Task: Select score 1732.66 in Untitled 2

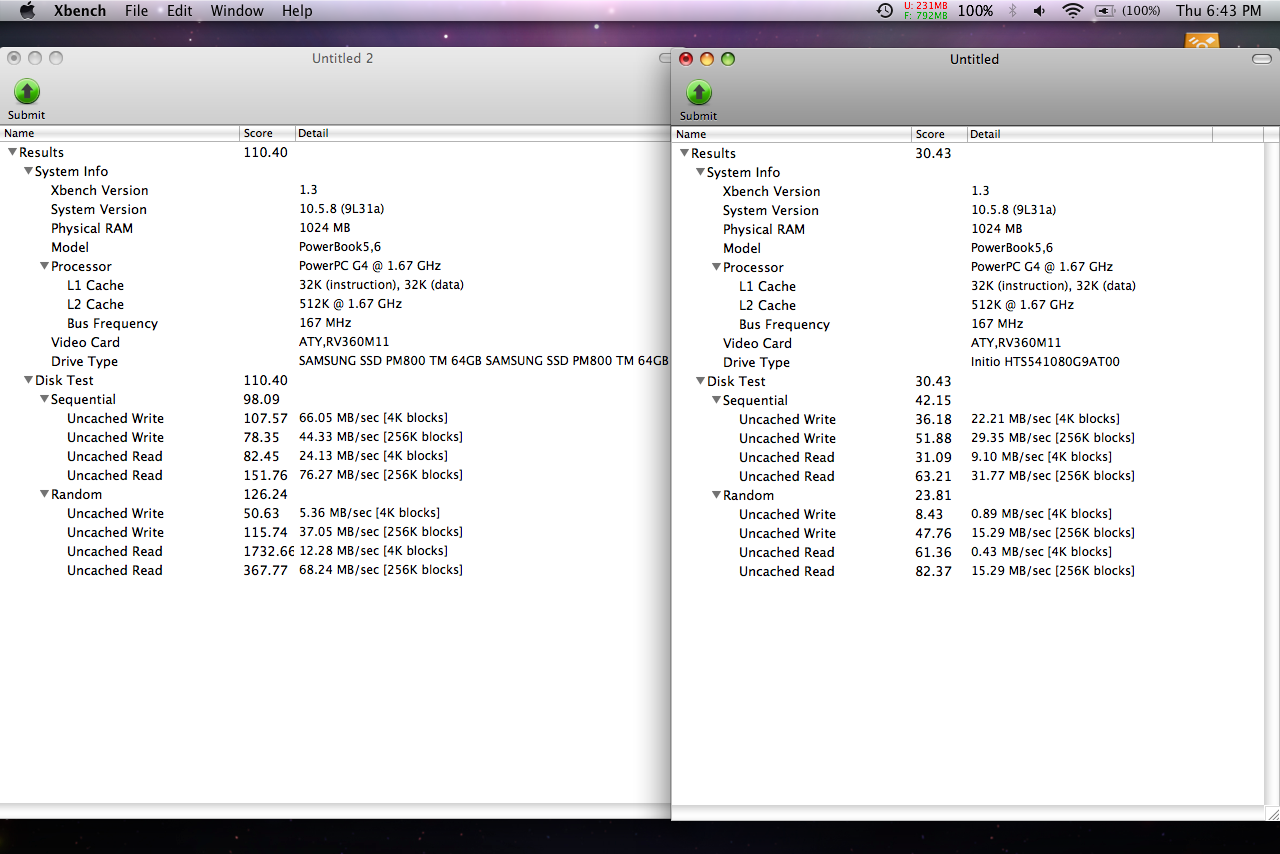Action: pos(269,551)
